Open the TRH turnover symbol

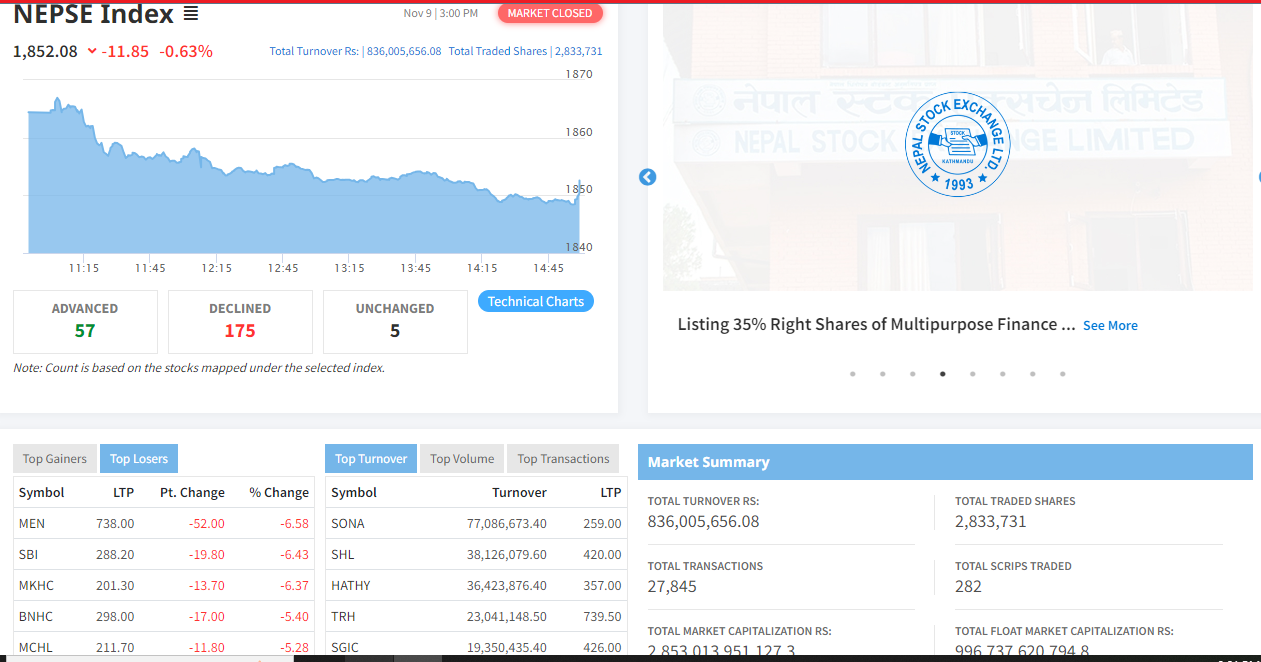343,616
